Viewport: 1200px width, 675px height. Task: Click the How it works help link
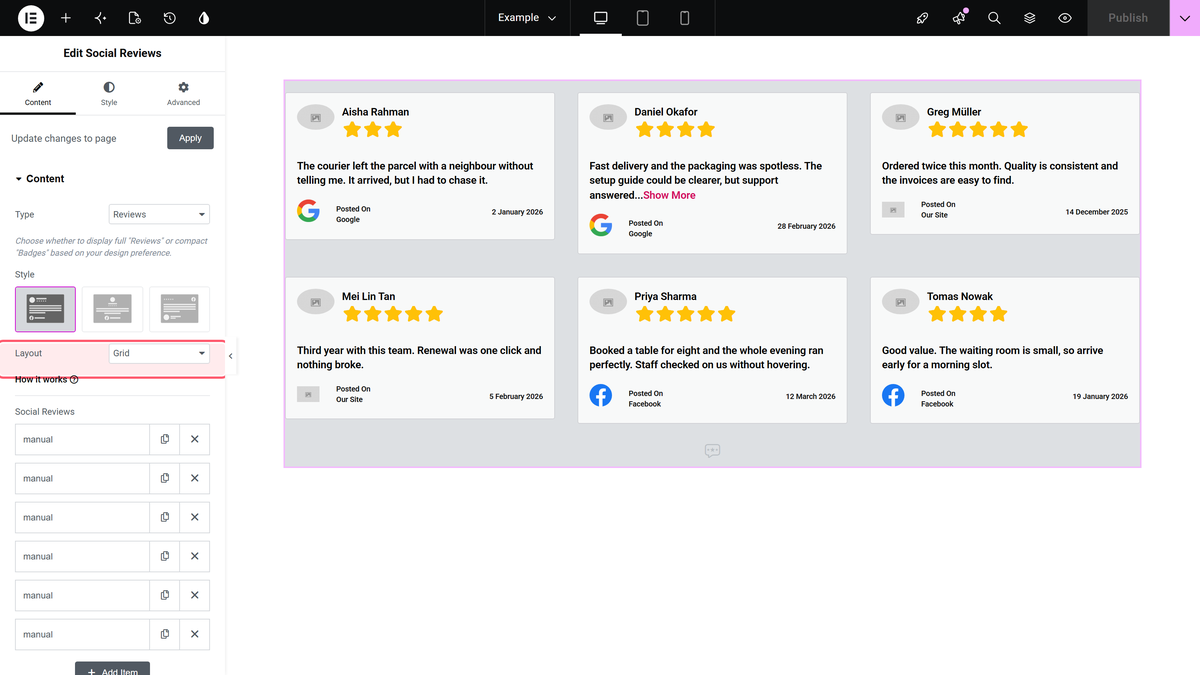point(46,380)
